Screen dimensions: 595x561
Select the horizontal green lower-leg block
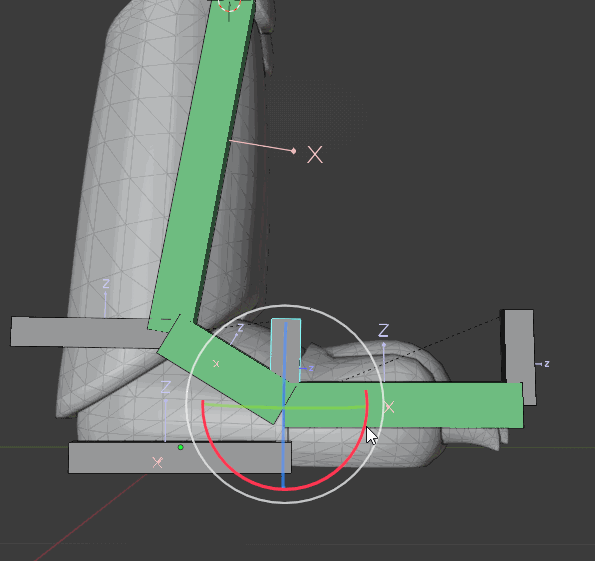point(417,405)
